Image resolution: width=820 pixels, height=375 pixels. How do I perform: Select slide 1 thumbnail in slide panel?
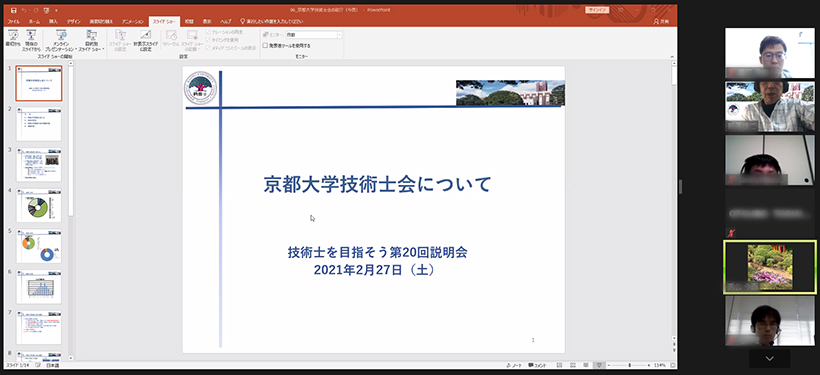[x=39, y=83]
